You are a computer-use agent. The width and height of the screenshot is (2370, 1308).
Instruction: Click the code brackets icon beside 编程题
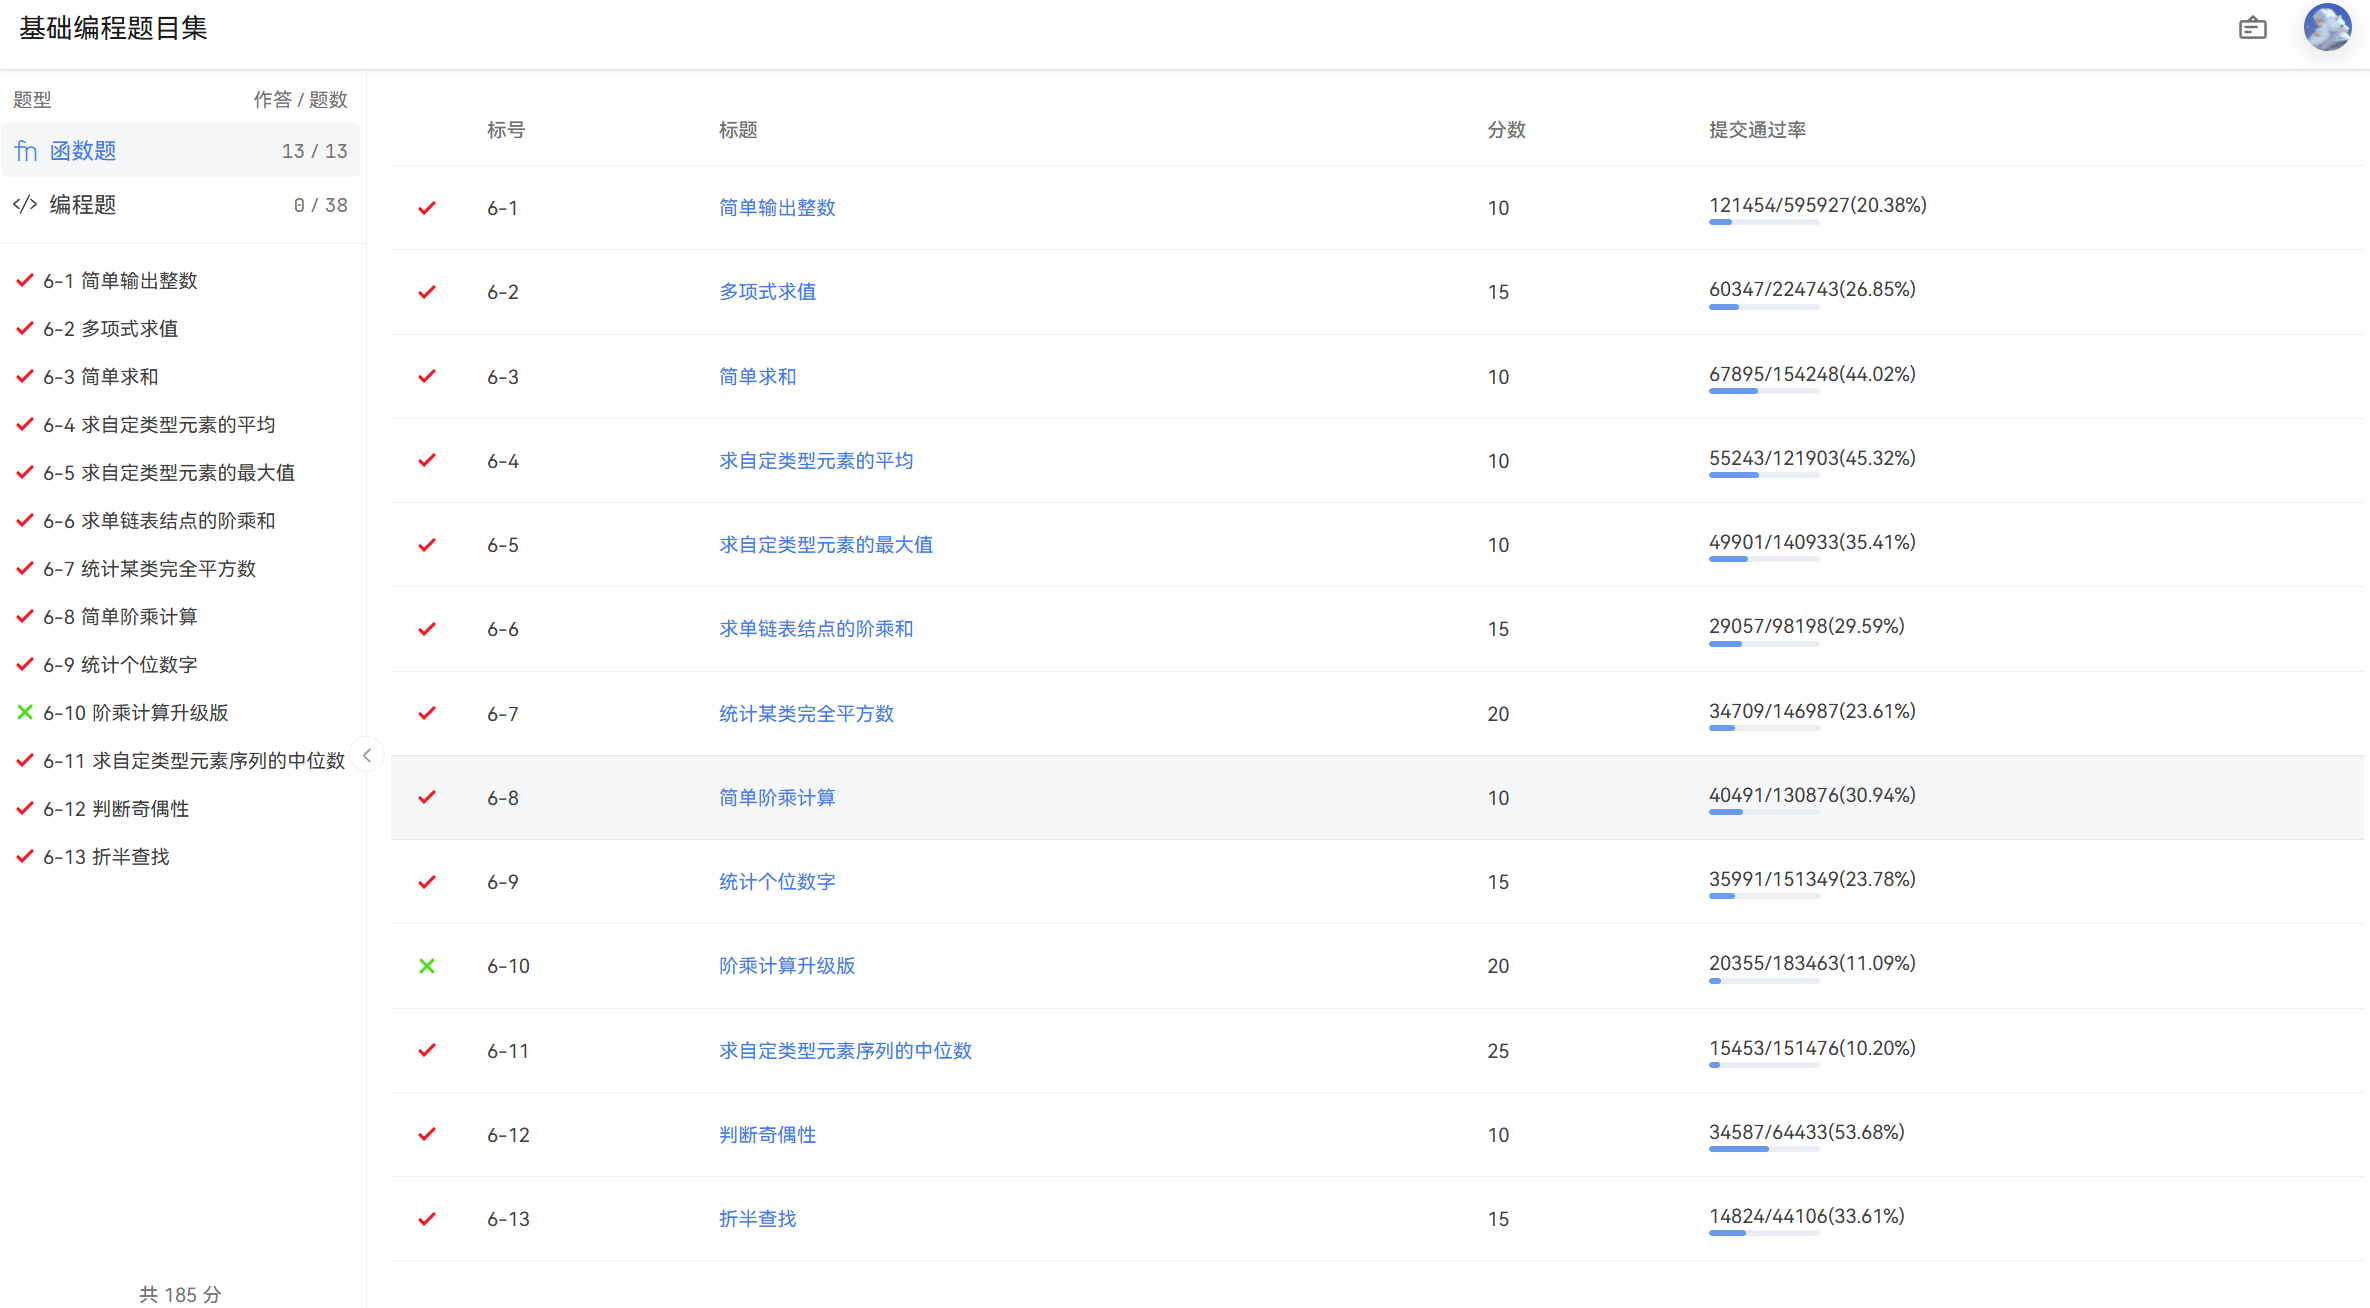click(25, 205)
